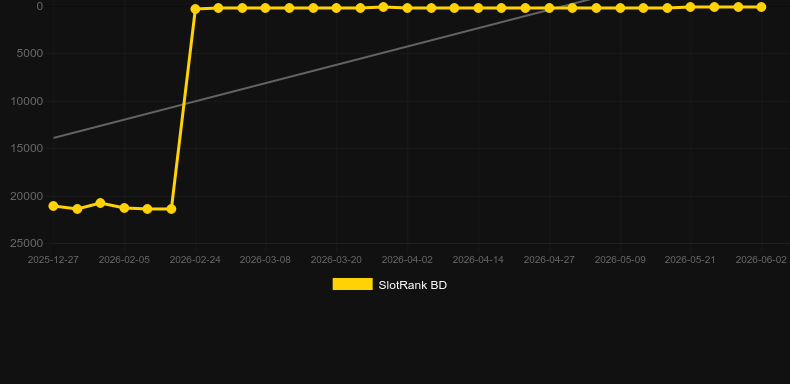
Task: Select the data point at 2026-03-20
Action: click(x=337, y=8)
